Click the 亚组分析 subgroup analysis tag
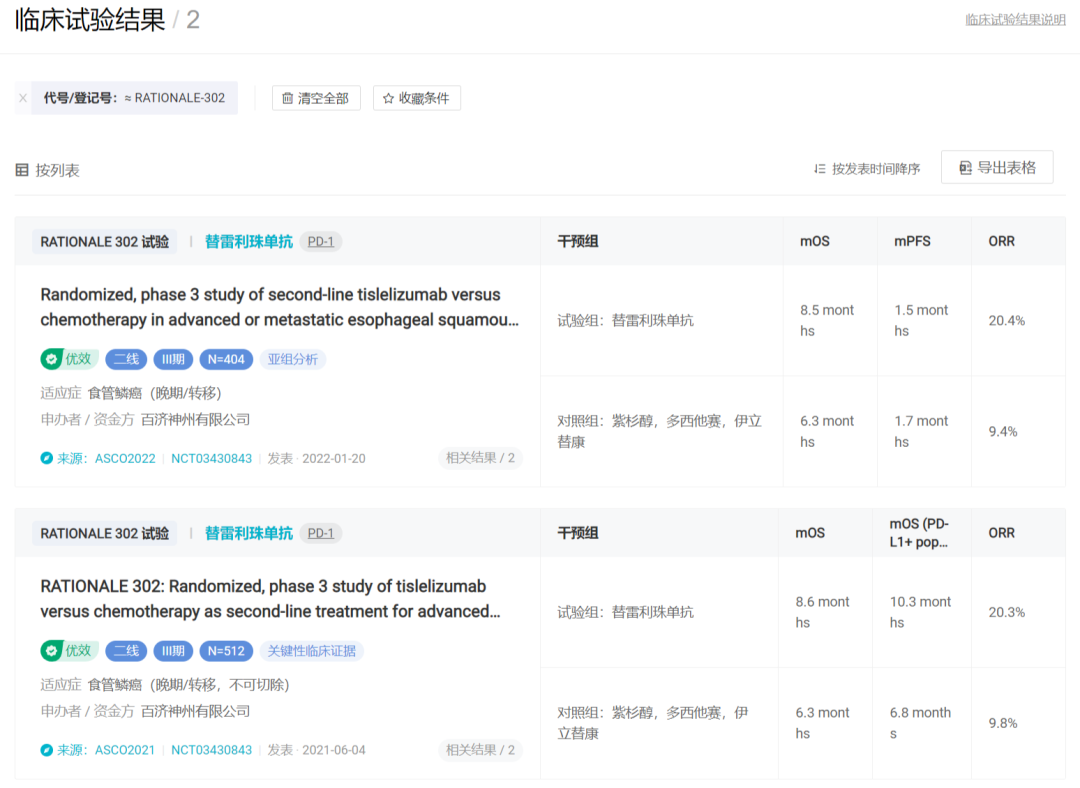 pos(293,359)
